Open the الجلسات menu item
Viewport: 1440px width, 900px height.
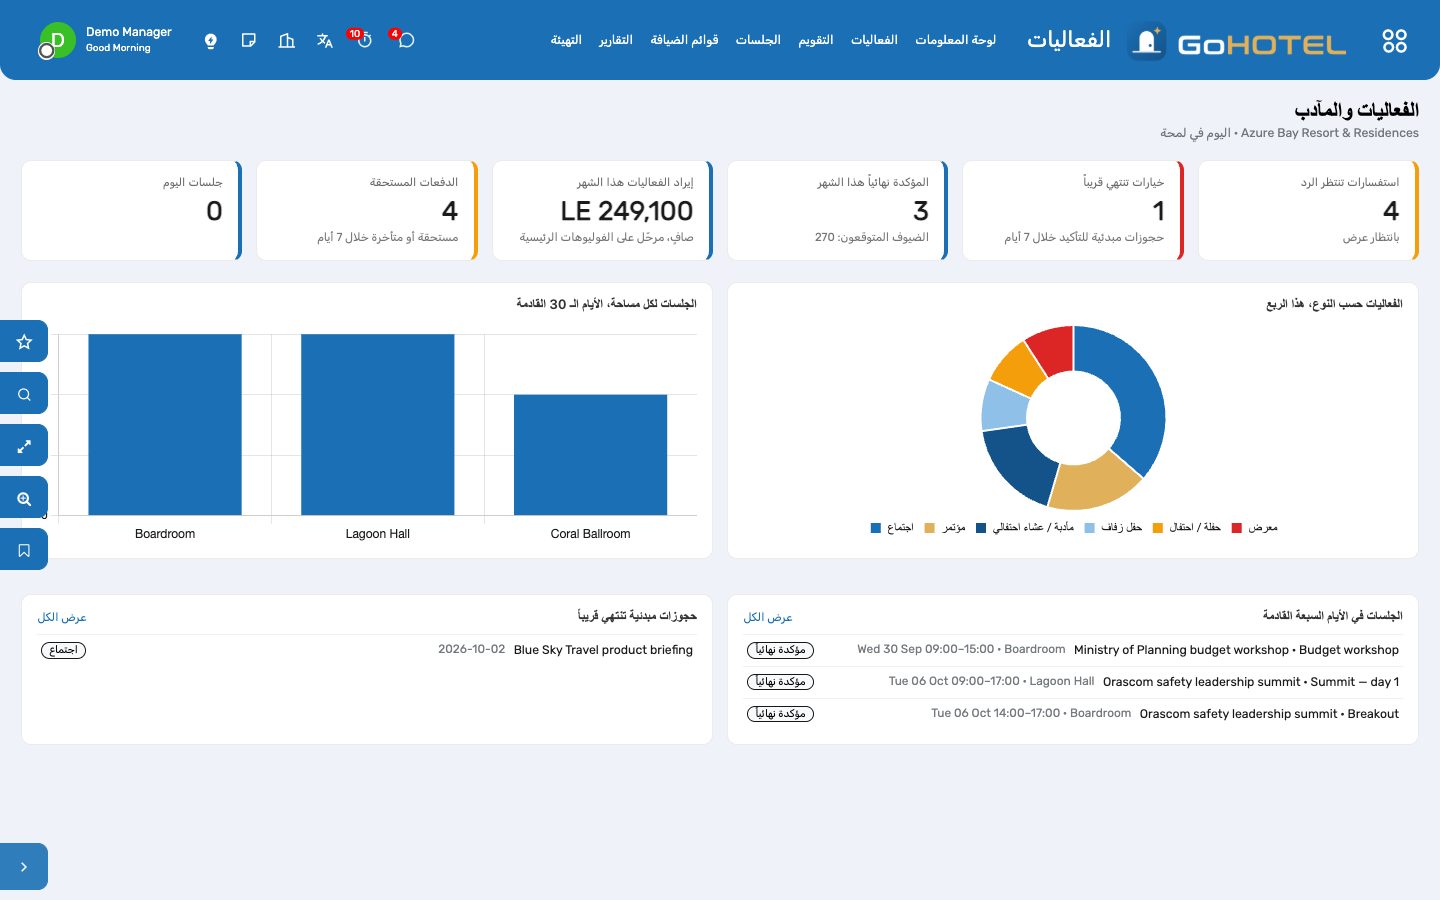click(758, 40)
